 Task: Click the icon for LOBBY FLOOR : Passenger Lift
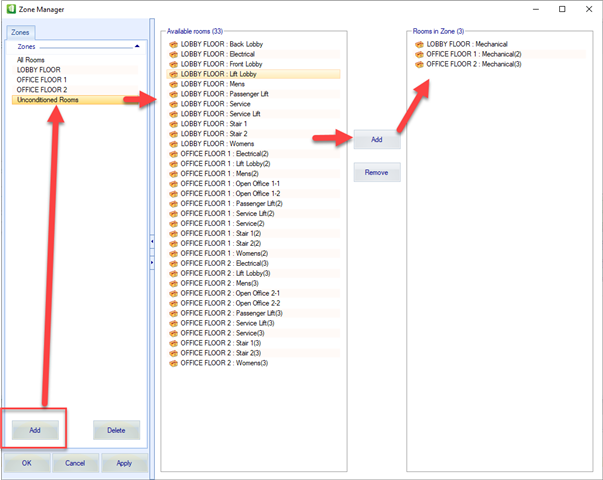[173, 94]
